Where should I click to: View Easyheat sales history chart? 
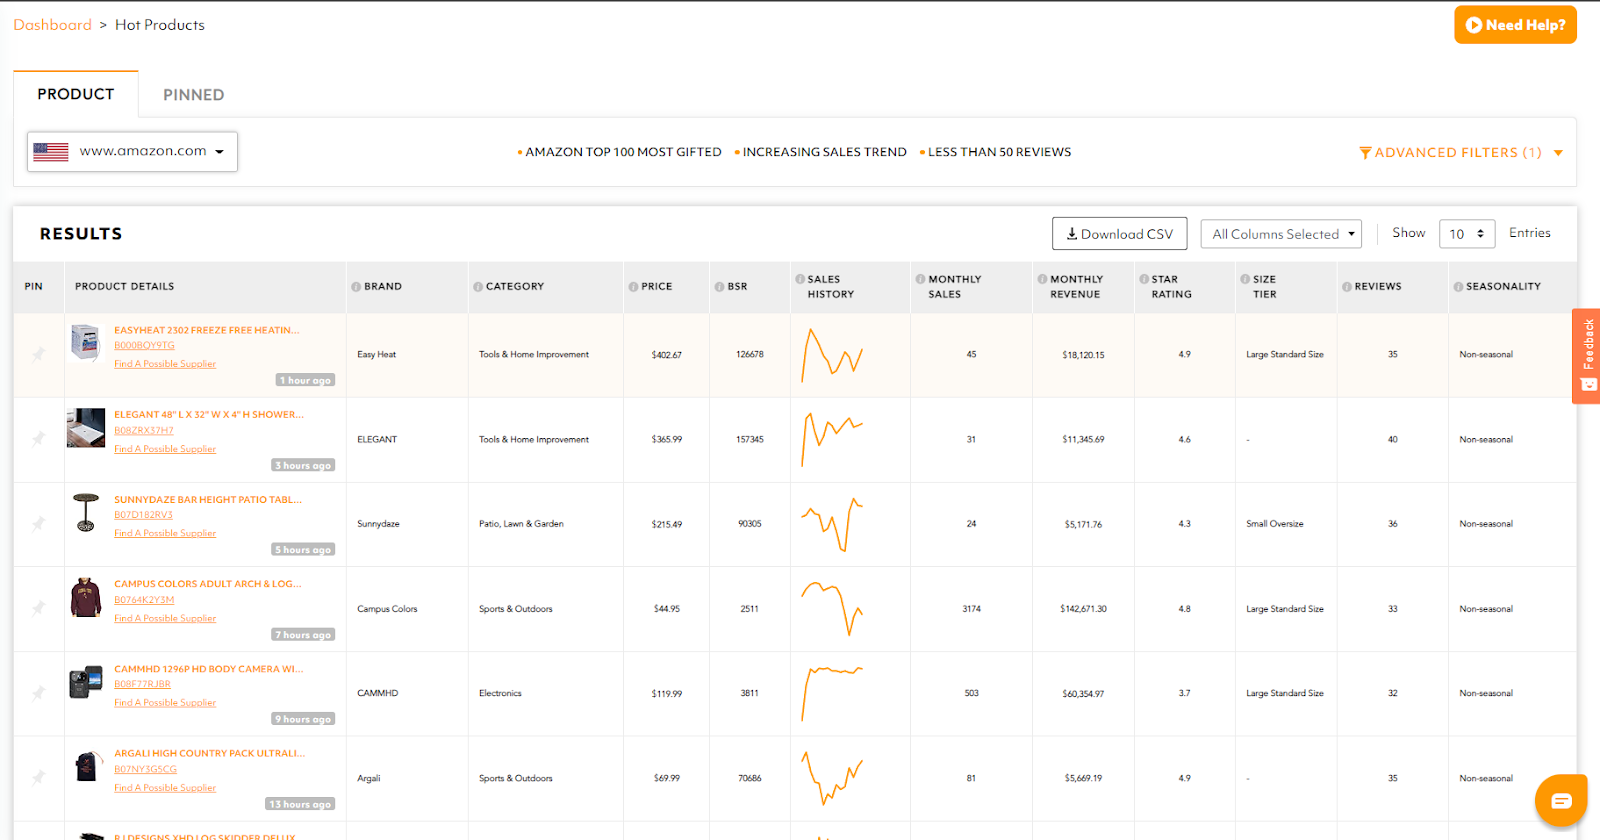[832, 355]
